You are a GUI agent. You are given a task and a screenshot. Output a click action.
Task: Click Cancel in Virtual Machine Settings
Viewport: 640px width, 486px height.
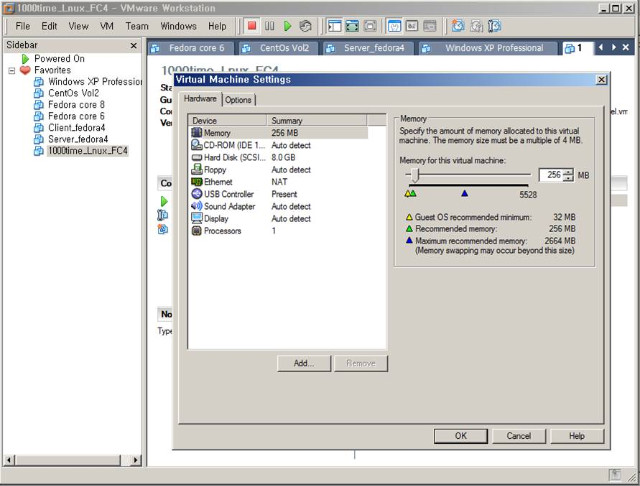[519, 436]
